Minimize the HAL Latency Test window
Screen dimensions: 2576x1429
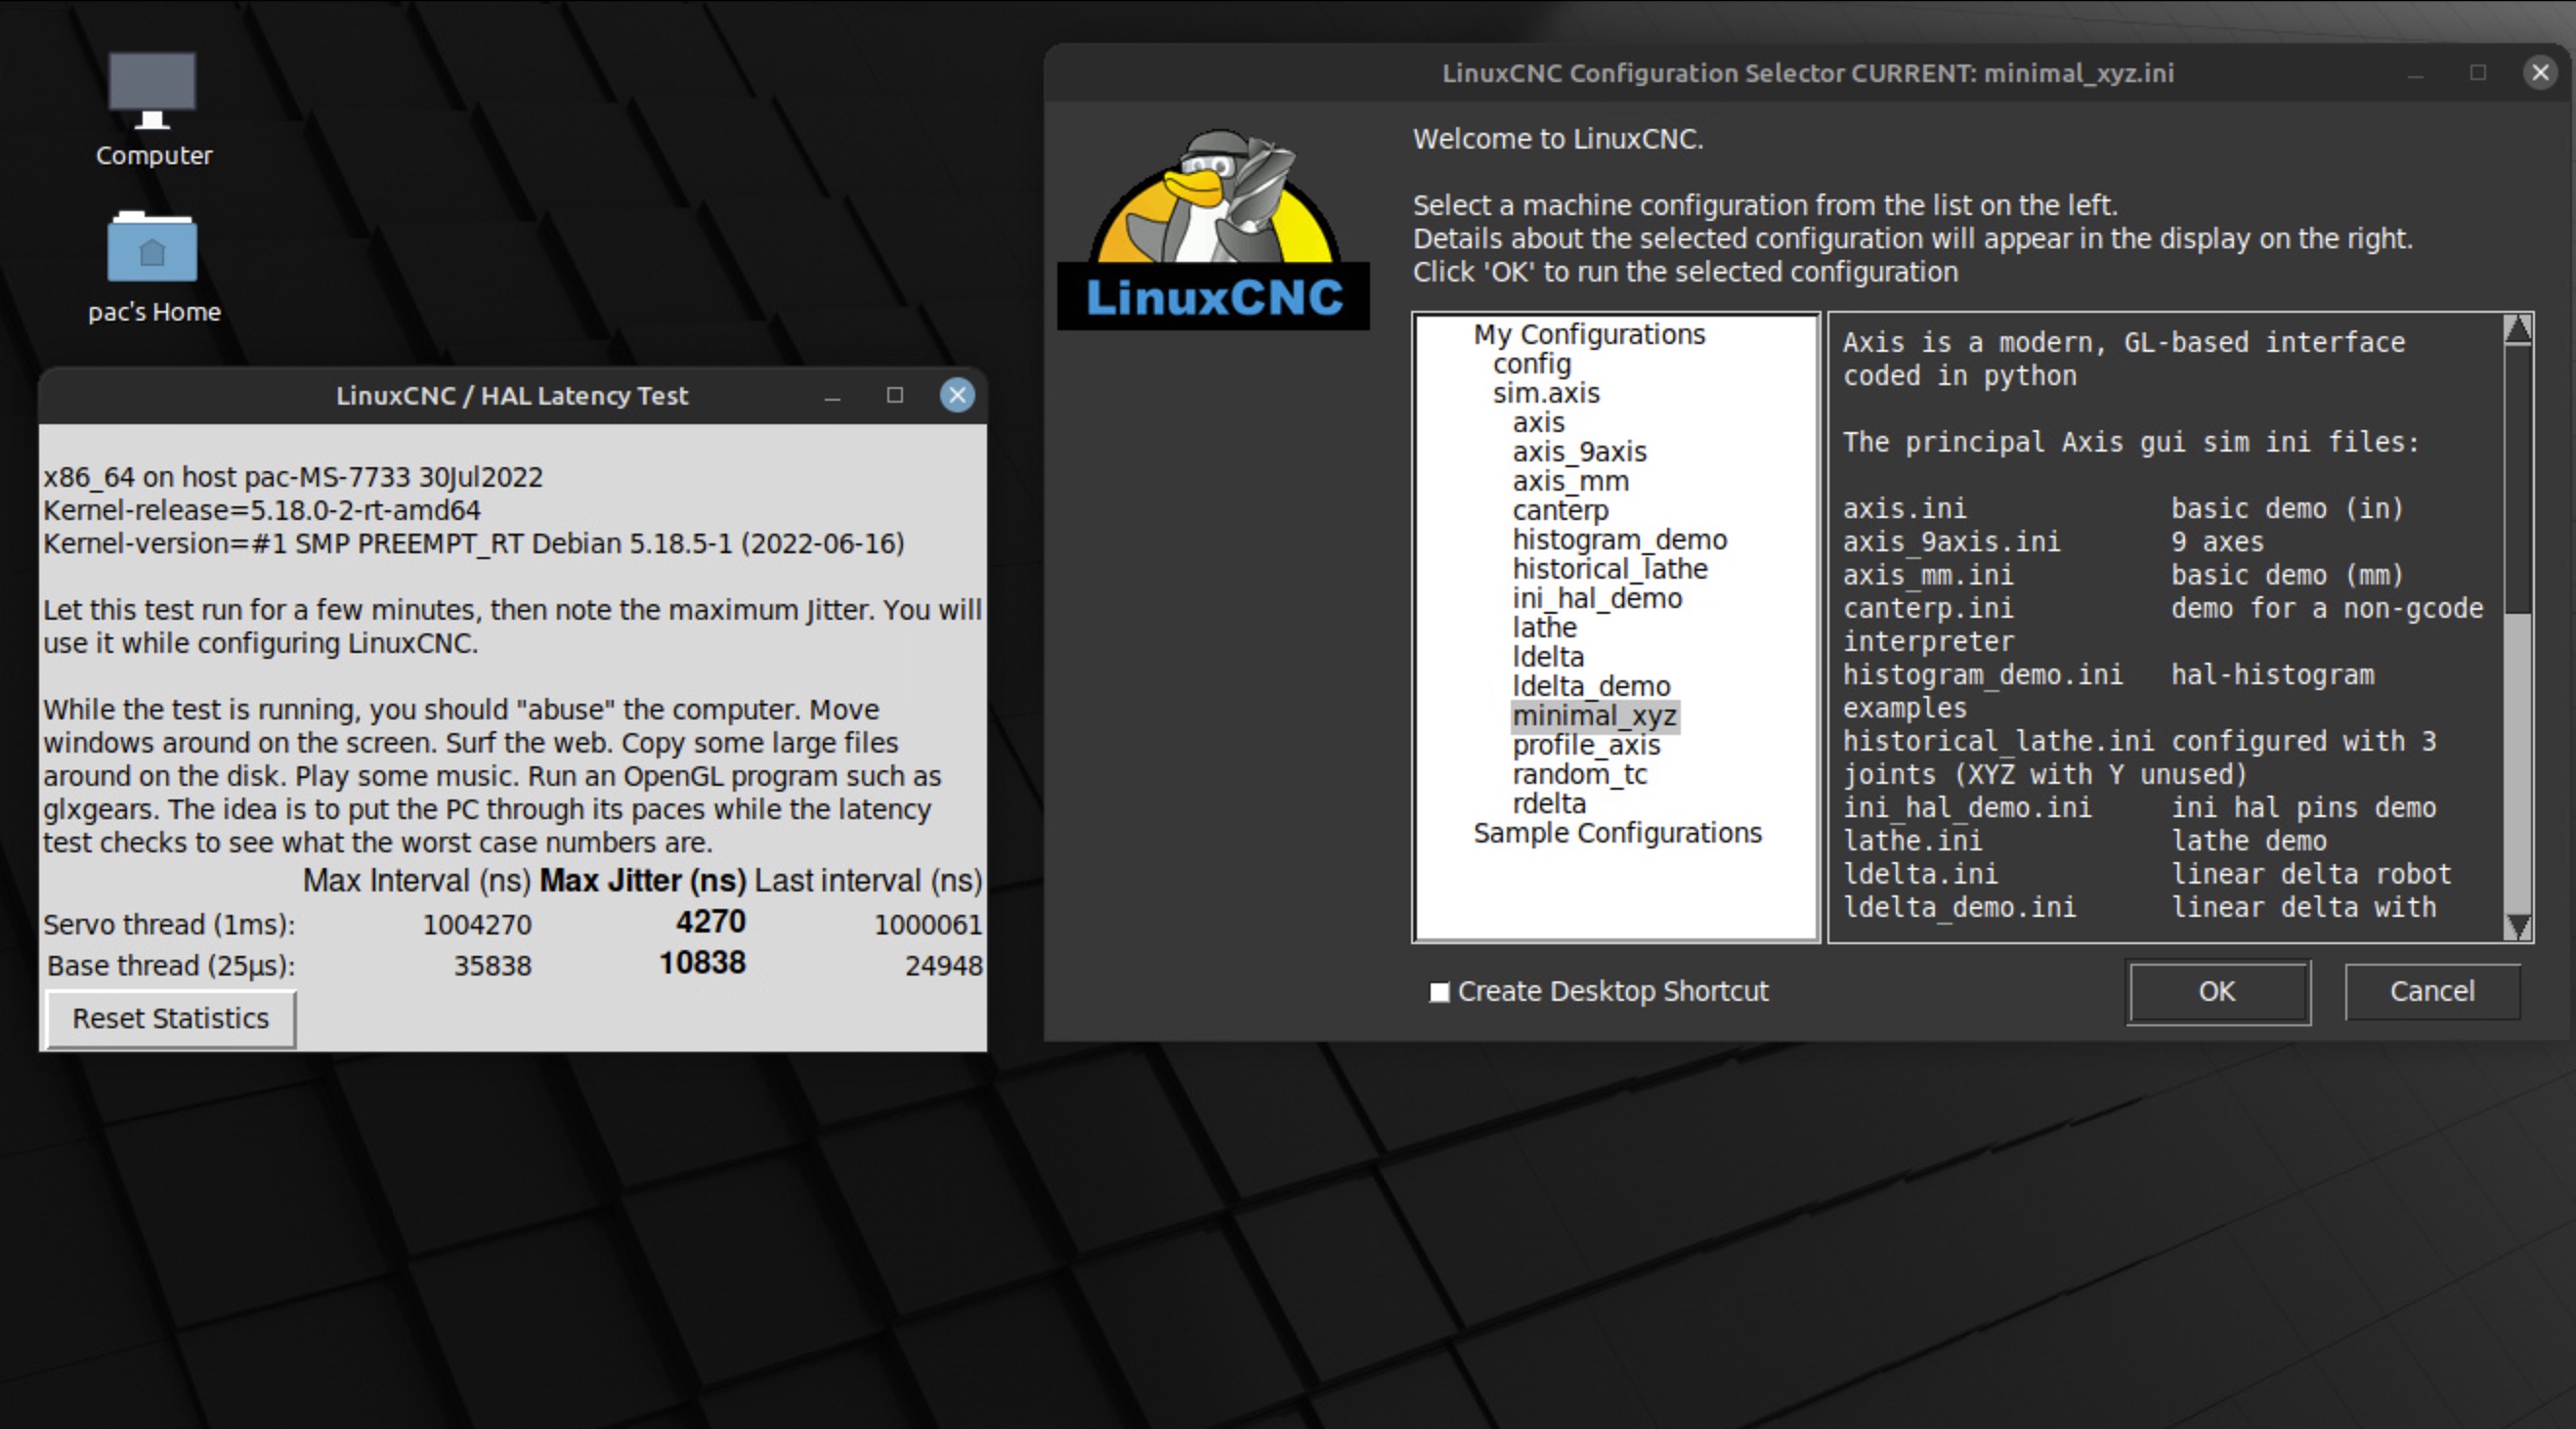(832, 396)
